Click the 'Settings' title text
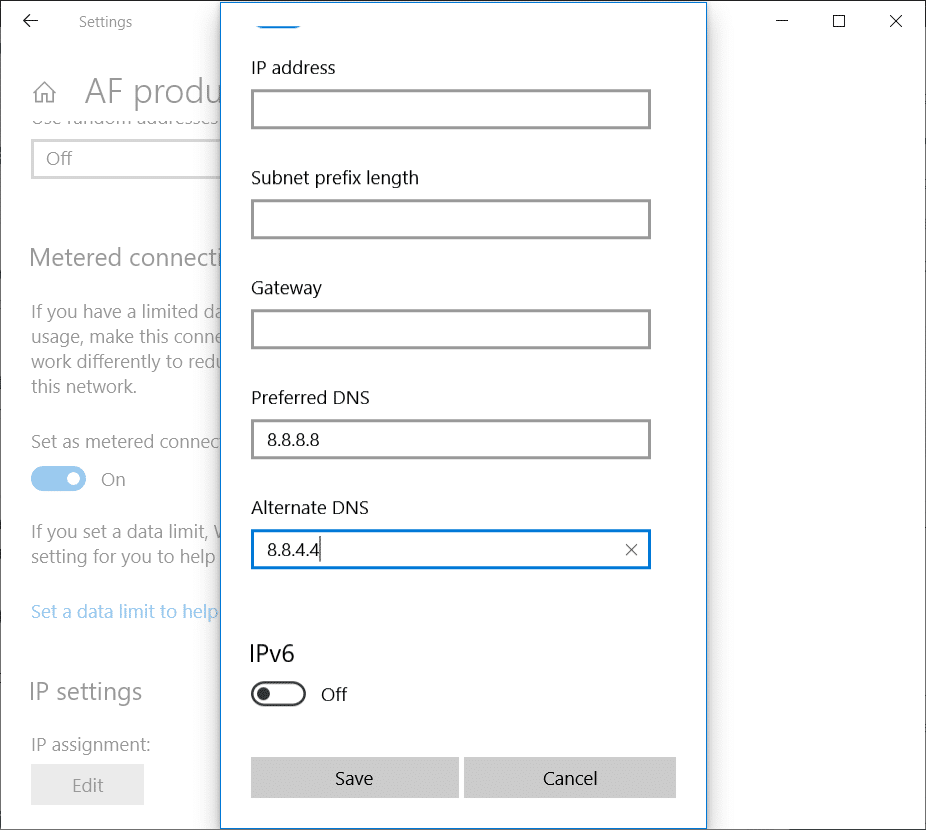 pyautogui.click(x=106, y=22)
